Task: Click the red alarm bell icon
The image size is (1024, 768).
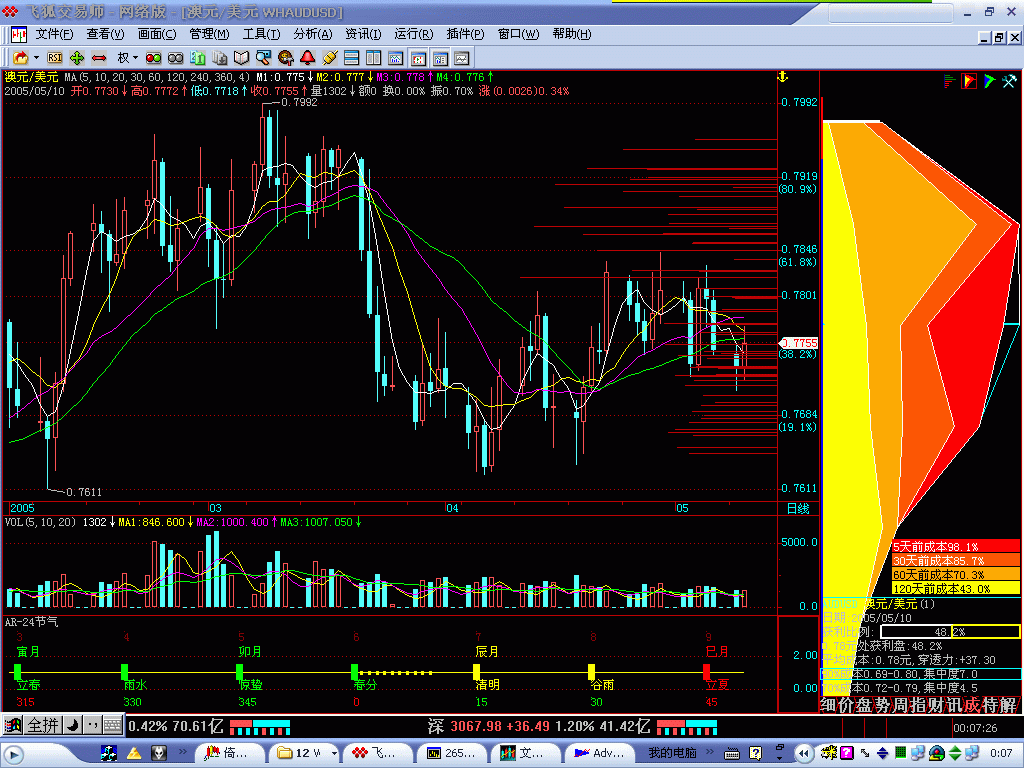Action: coord(308,58)
